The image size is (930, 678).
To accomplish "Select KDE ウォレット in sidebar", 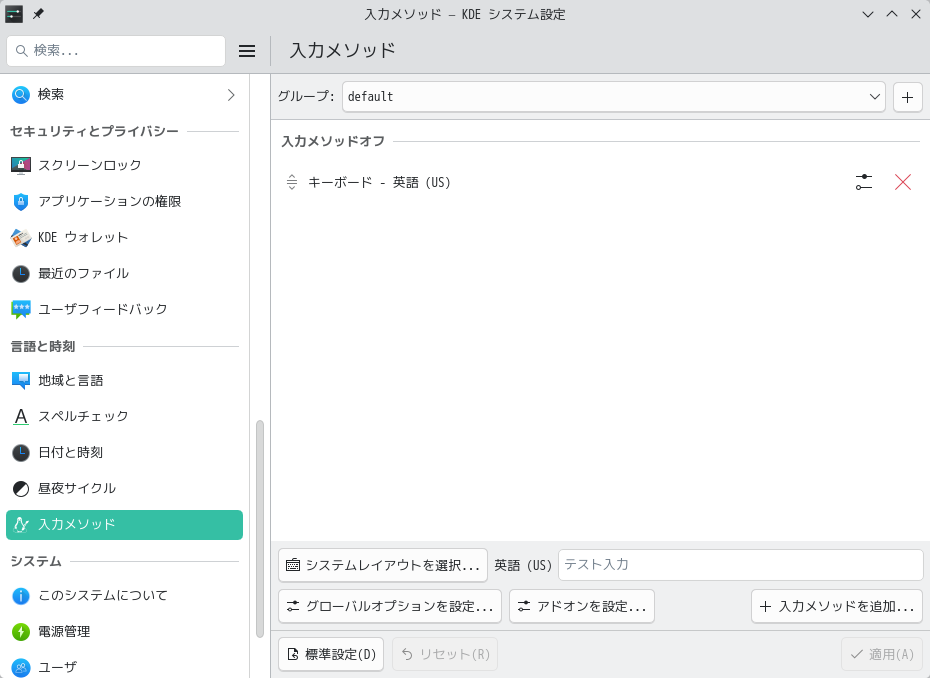I will [x=125, y=238].
